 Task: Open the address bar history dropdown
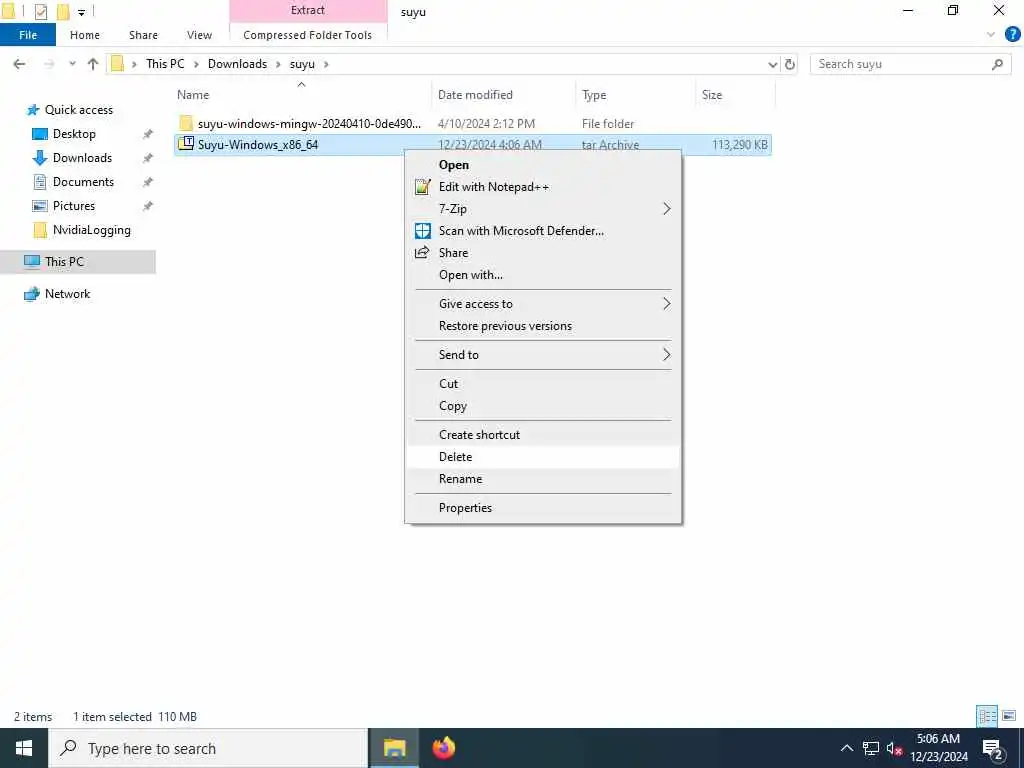coord(773,64)
